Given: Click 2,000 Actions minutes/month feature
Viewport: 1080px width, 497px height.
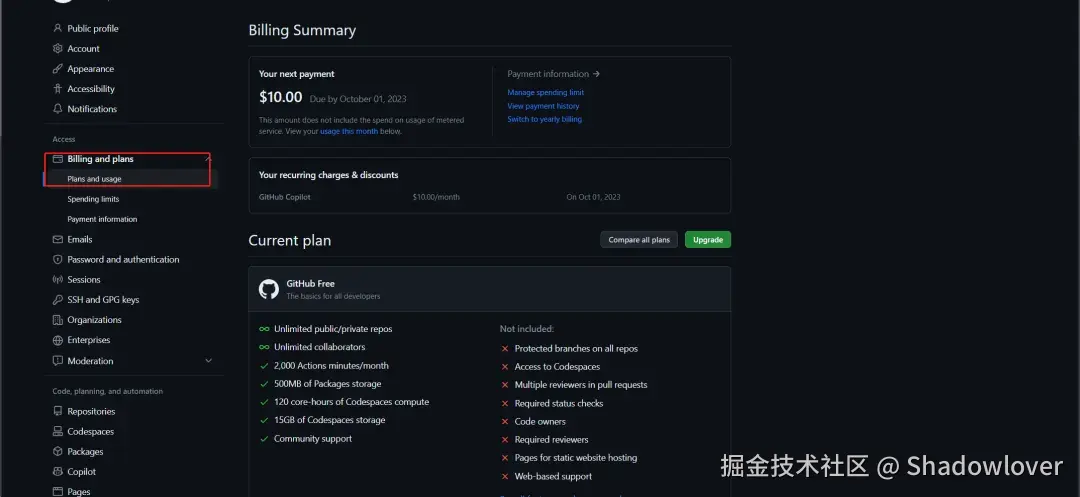Looking at the screenshot, I should coord(331,366).
